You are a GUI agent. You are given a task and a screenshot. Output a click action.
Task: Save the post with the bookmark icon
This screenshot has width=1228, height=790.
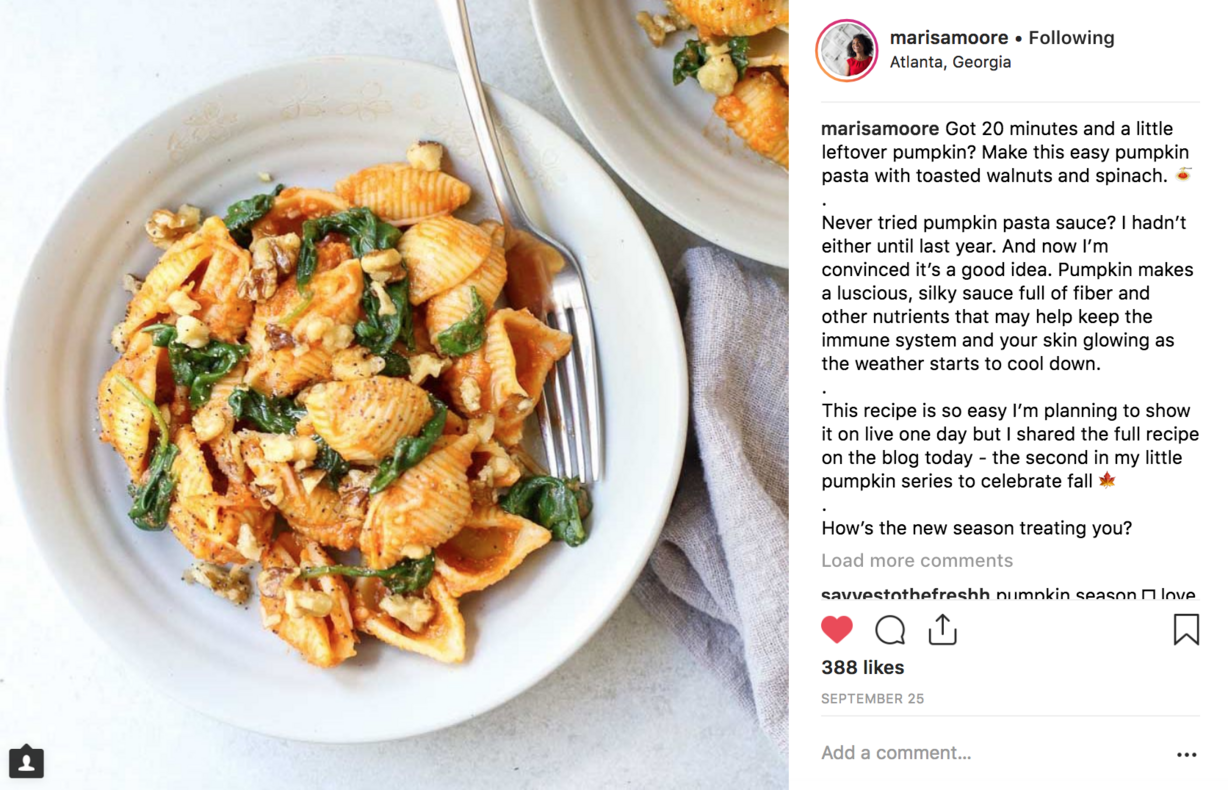pyautogui.click(x=1186, y=629)
